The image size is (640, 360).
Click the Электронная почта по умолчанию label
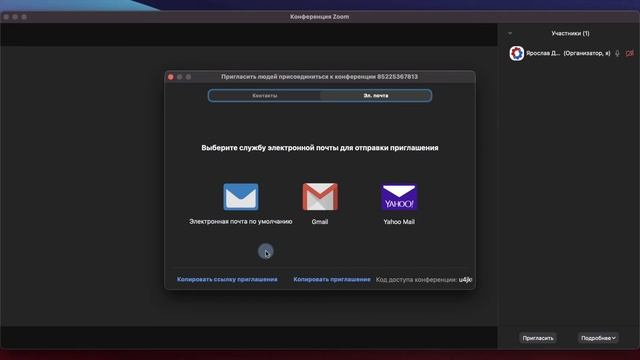[241, 222]
